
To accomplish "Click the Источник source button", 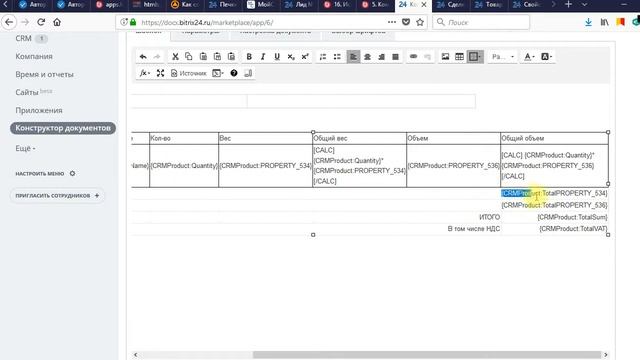I will pyautogui.click(x=189, y=73).
